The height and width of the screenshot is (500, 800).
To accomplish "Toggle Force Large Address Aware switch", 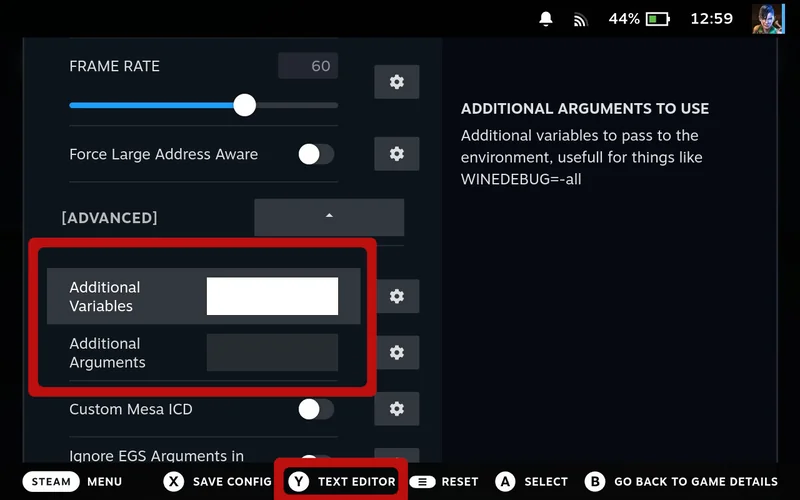I will coord(316,154).
